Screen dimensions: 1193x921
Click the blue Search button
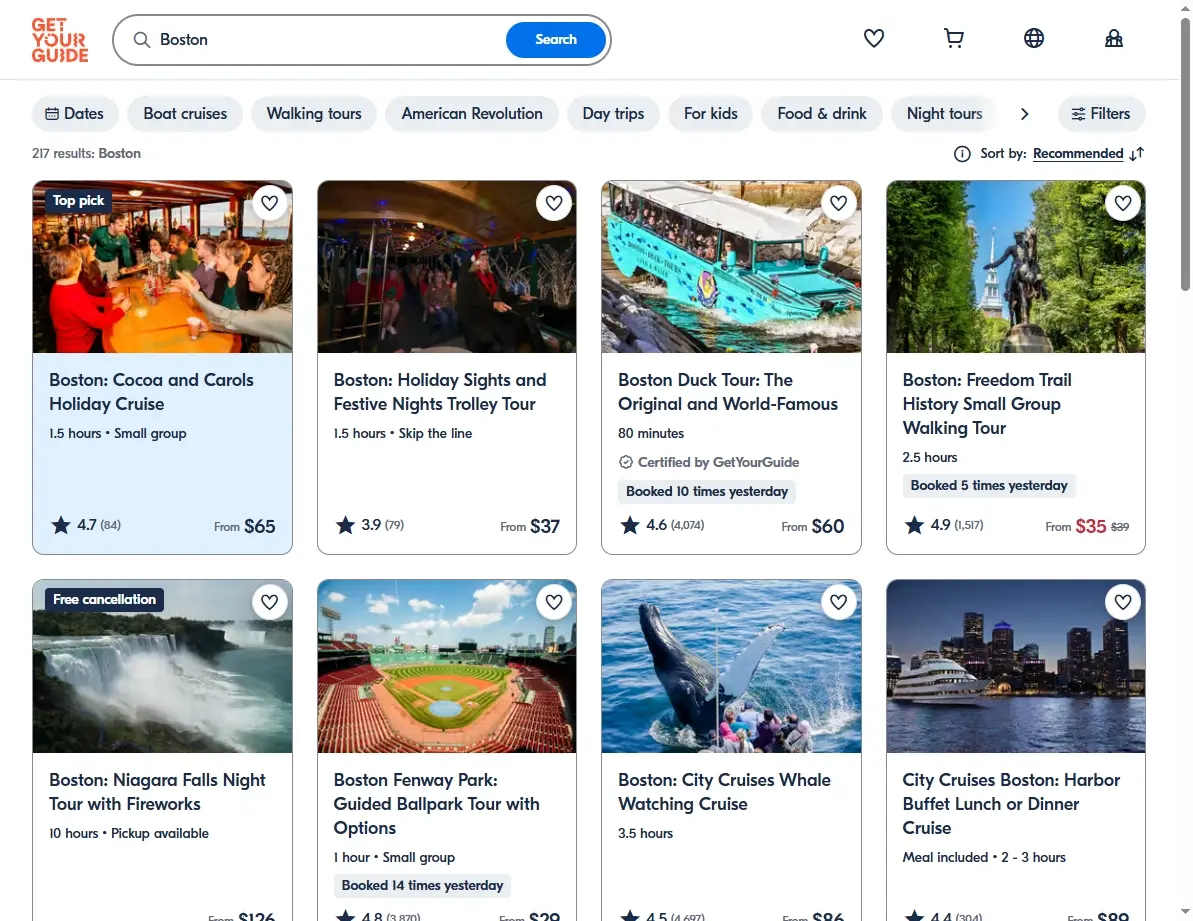555,40
